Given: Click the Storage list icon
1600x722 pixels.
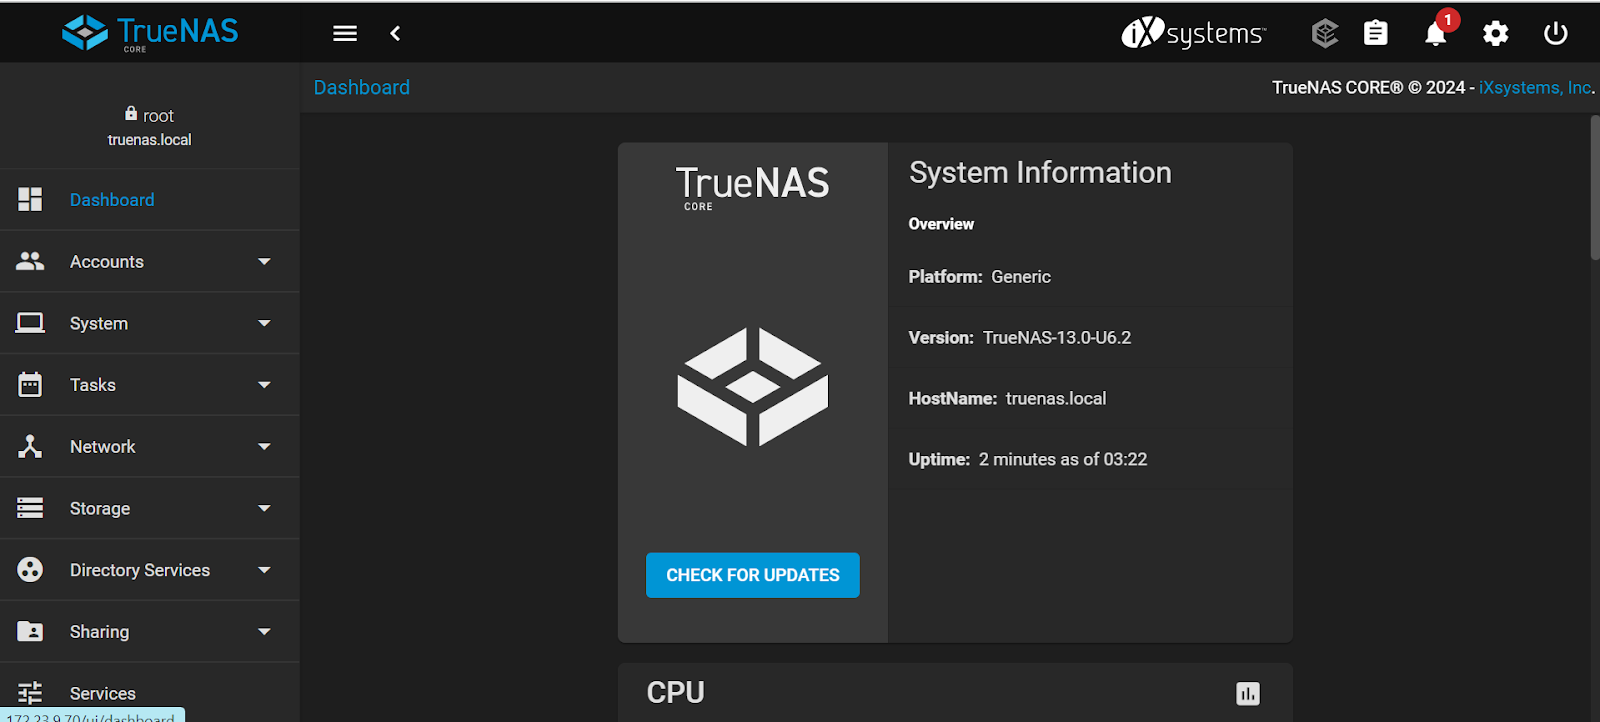Looking at the screenshot, I should click(30, 508).
